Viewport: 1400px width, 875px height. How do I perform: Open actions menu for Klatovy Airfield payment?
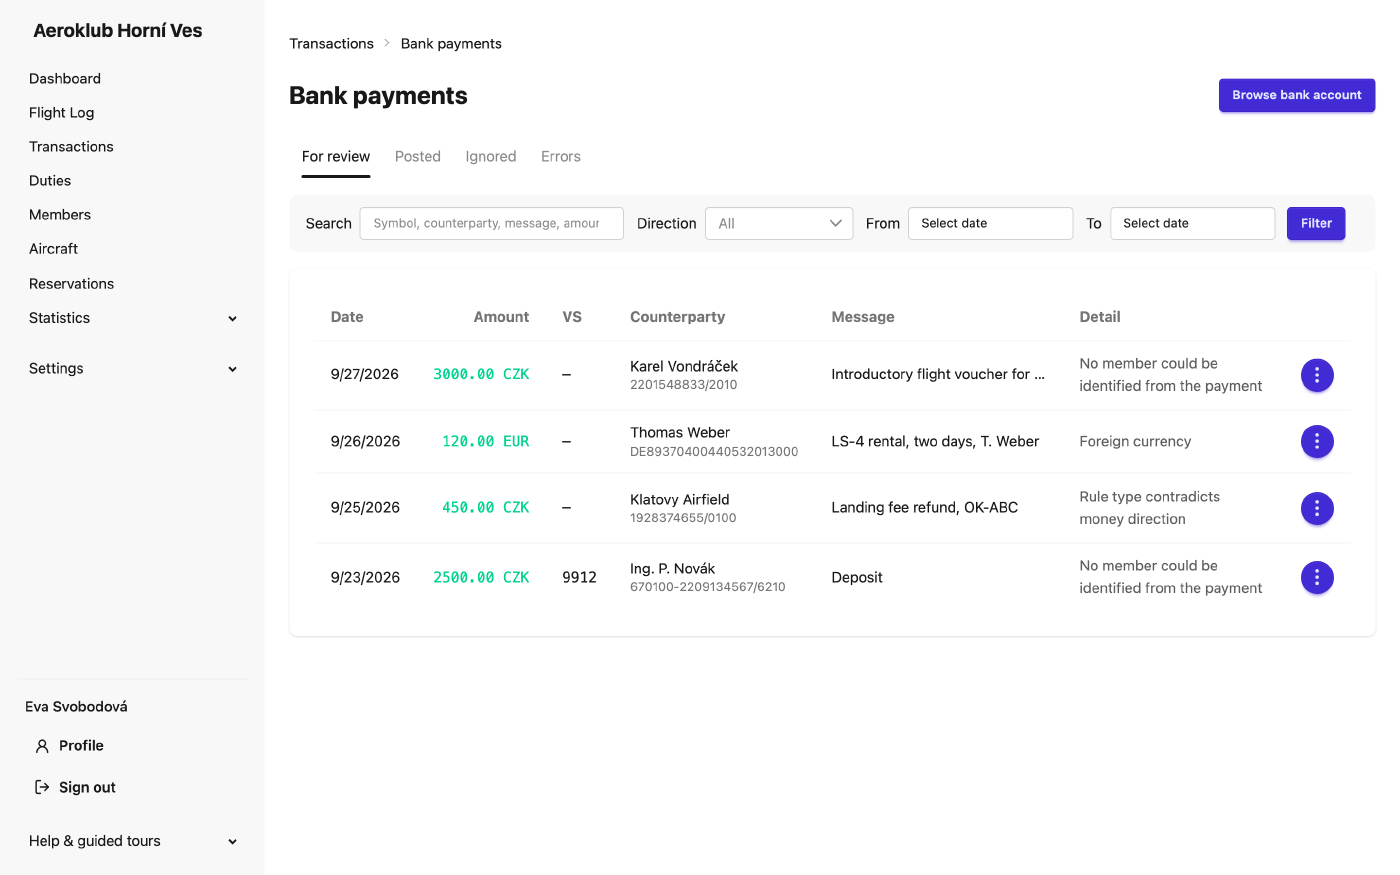coord(1317,508)
